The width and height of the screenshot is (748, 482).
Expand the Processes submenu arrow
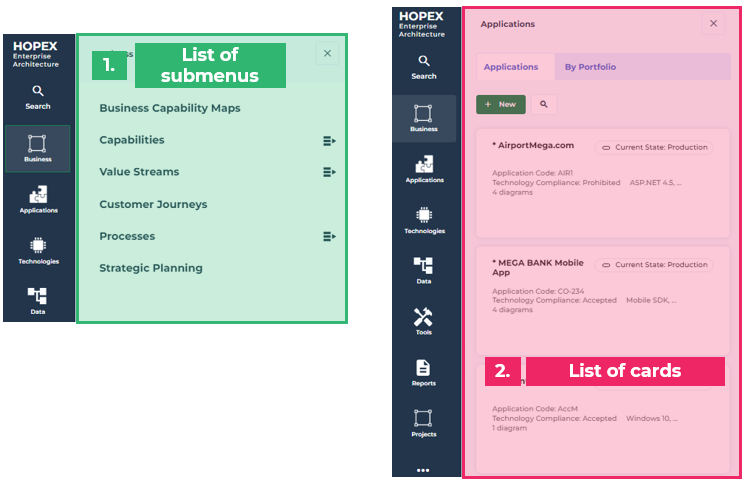329,237
